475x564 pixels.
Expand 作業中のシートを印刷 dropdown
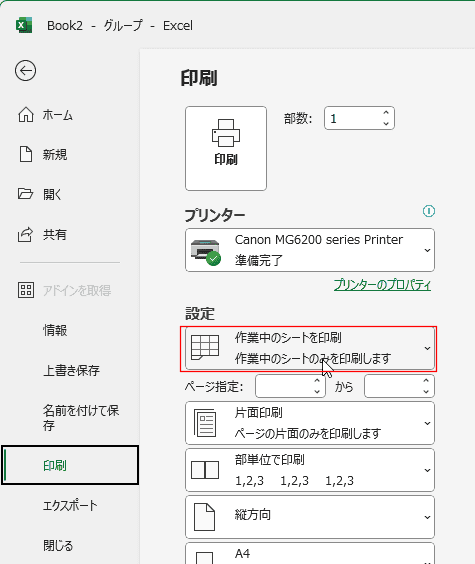point(310,348)
